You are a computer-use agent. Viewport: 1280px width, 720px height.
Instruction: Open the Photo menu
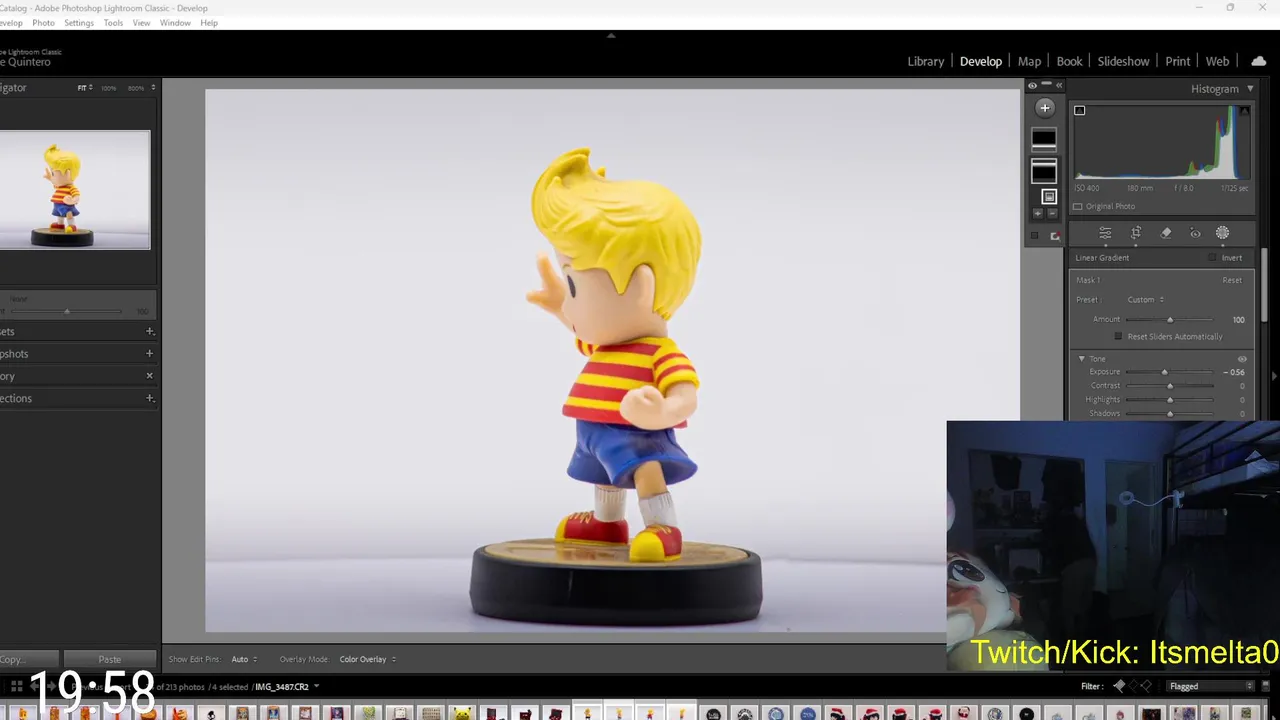coord(43,23)
